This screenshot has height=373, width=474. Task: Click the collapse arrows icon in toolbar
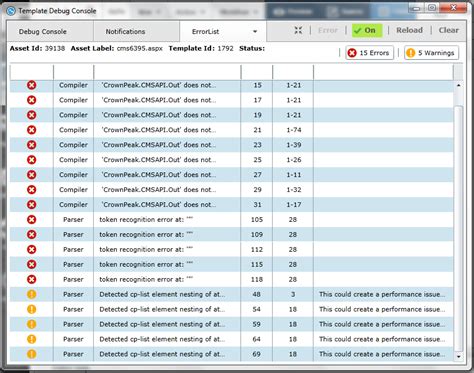tap(298, 30)
